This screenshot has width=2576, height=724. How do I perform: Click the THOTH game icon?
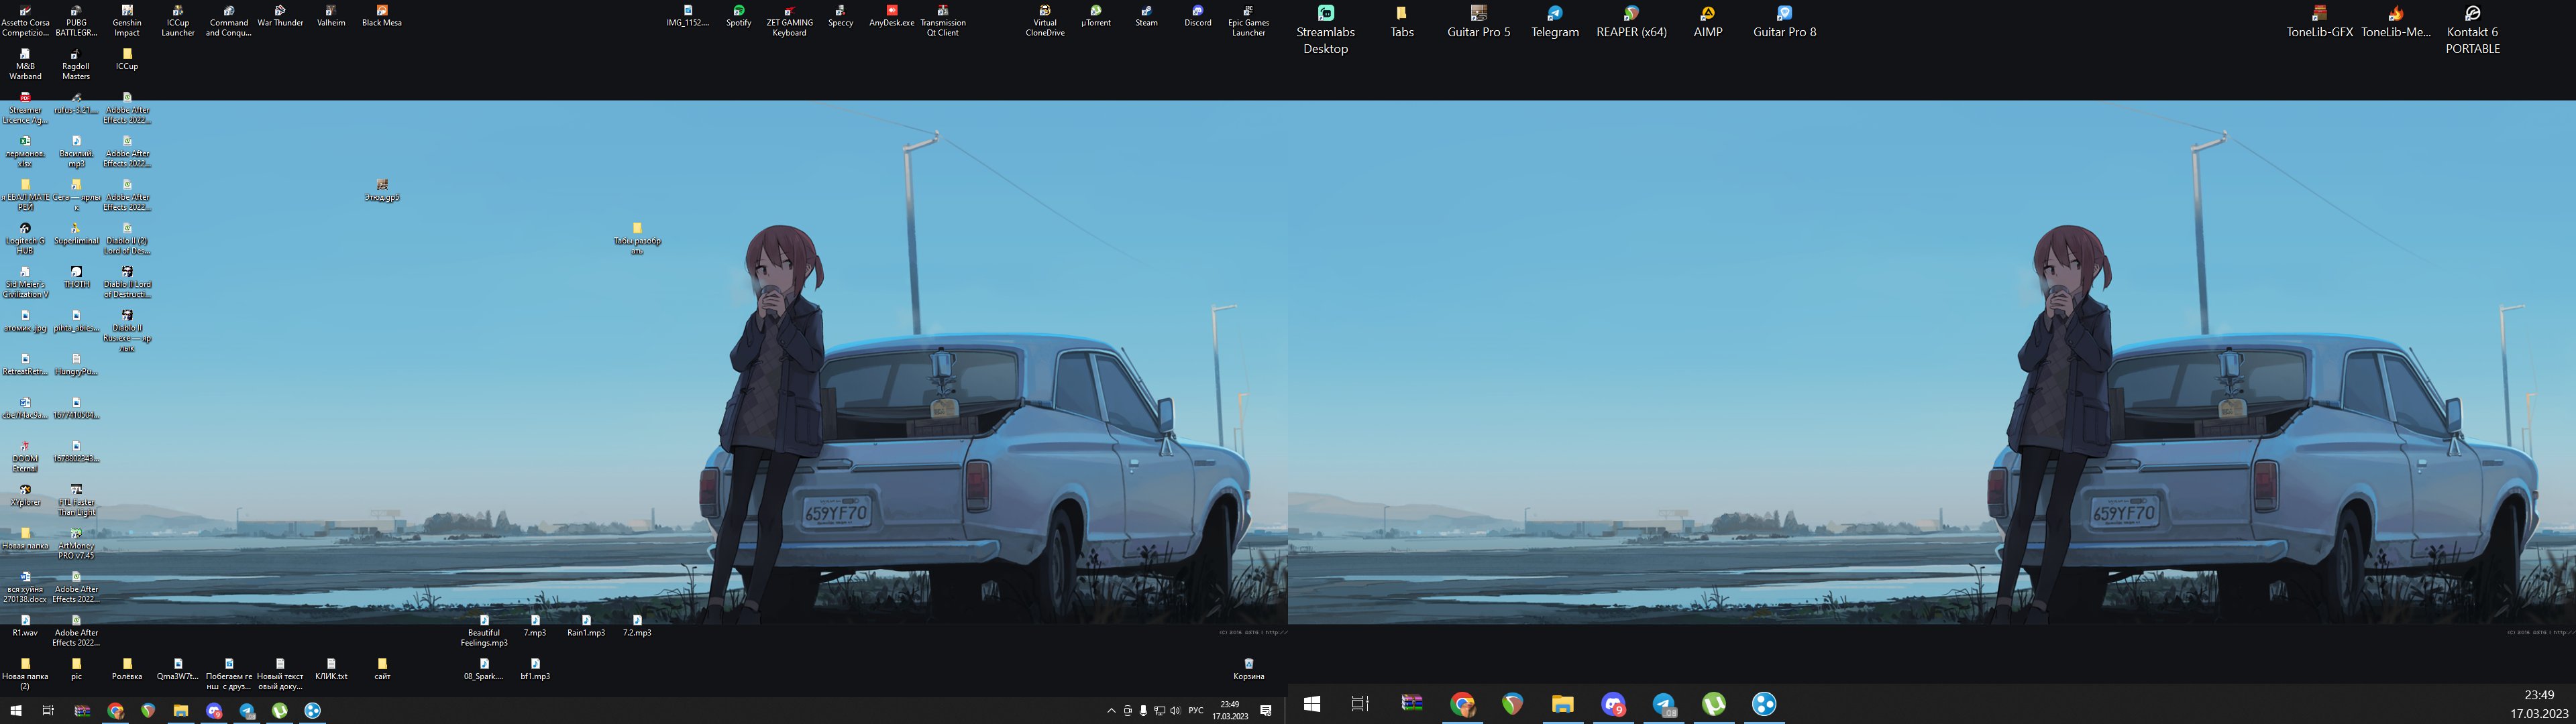[x=76, y=278]
